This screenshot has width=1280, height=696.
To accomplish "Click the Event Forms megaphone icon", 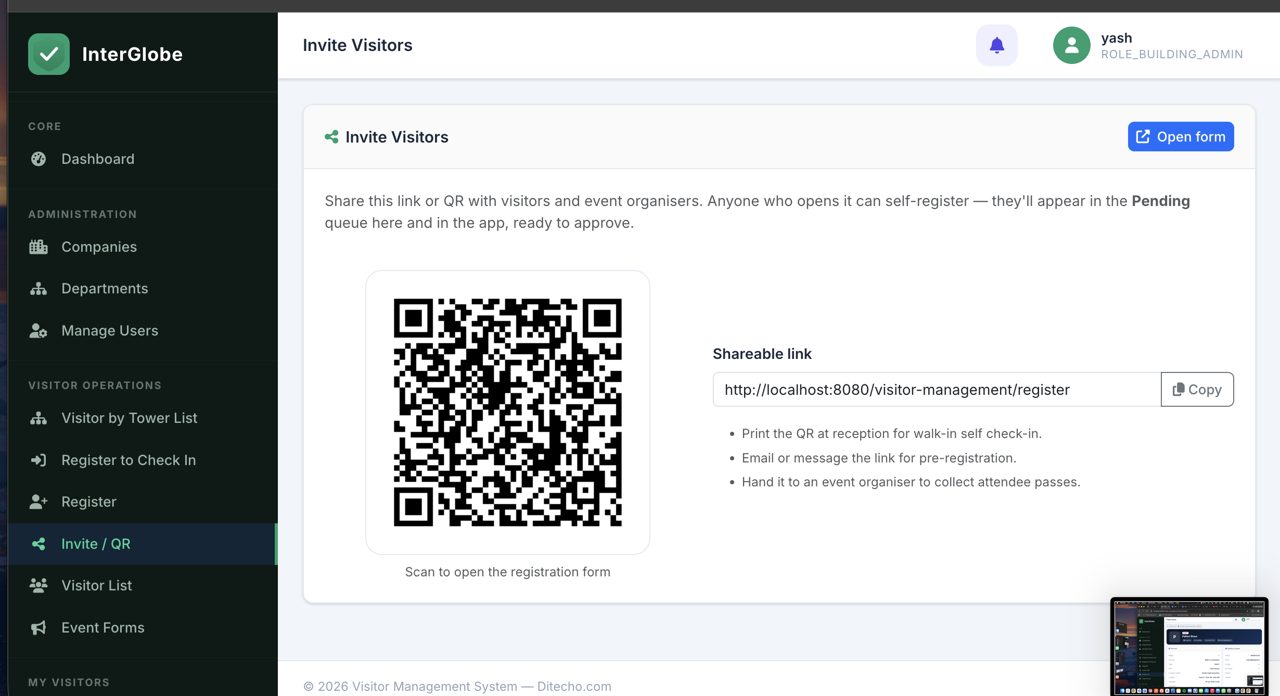I will (39, 628).
